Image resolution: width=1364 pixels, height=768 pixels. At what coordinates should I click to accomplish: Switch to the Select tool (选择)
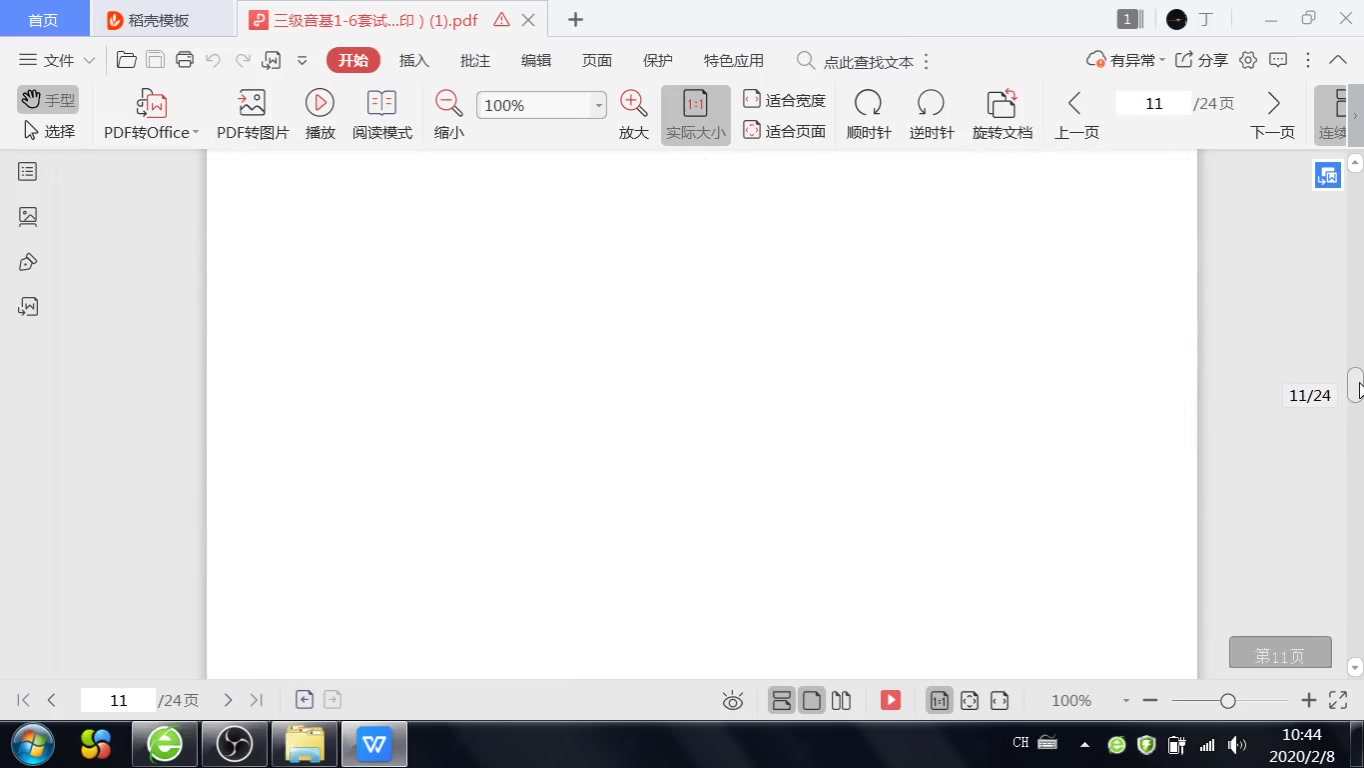[x=48, y=131]
